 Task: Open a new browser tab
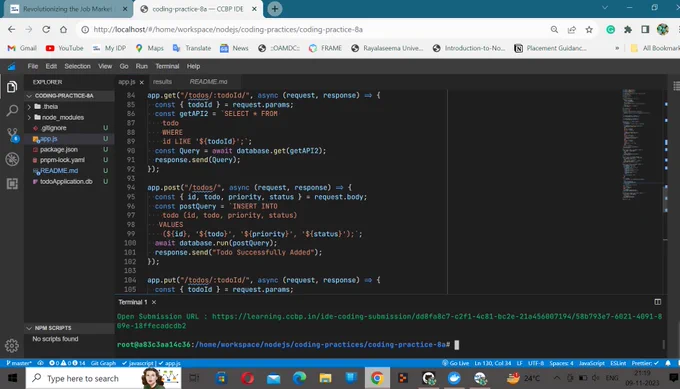click(275, 9)
